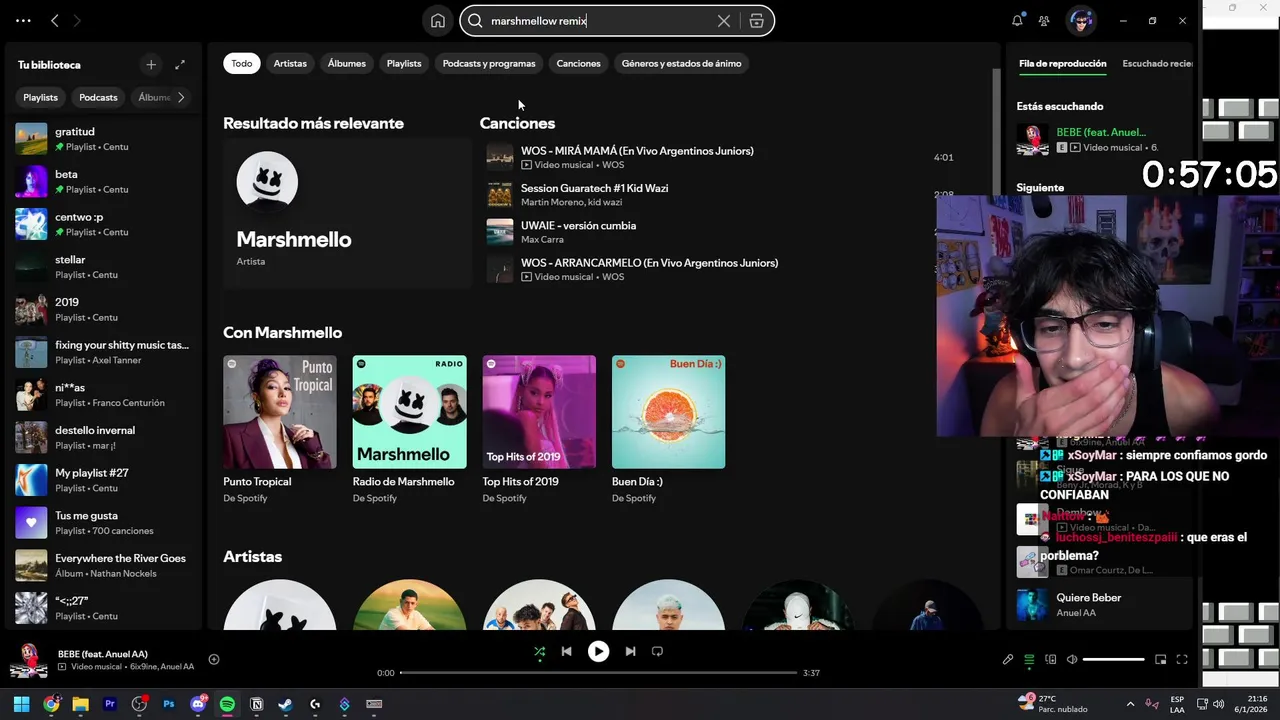Filter results by Artistas

290,63
